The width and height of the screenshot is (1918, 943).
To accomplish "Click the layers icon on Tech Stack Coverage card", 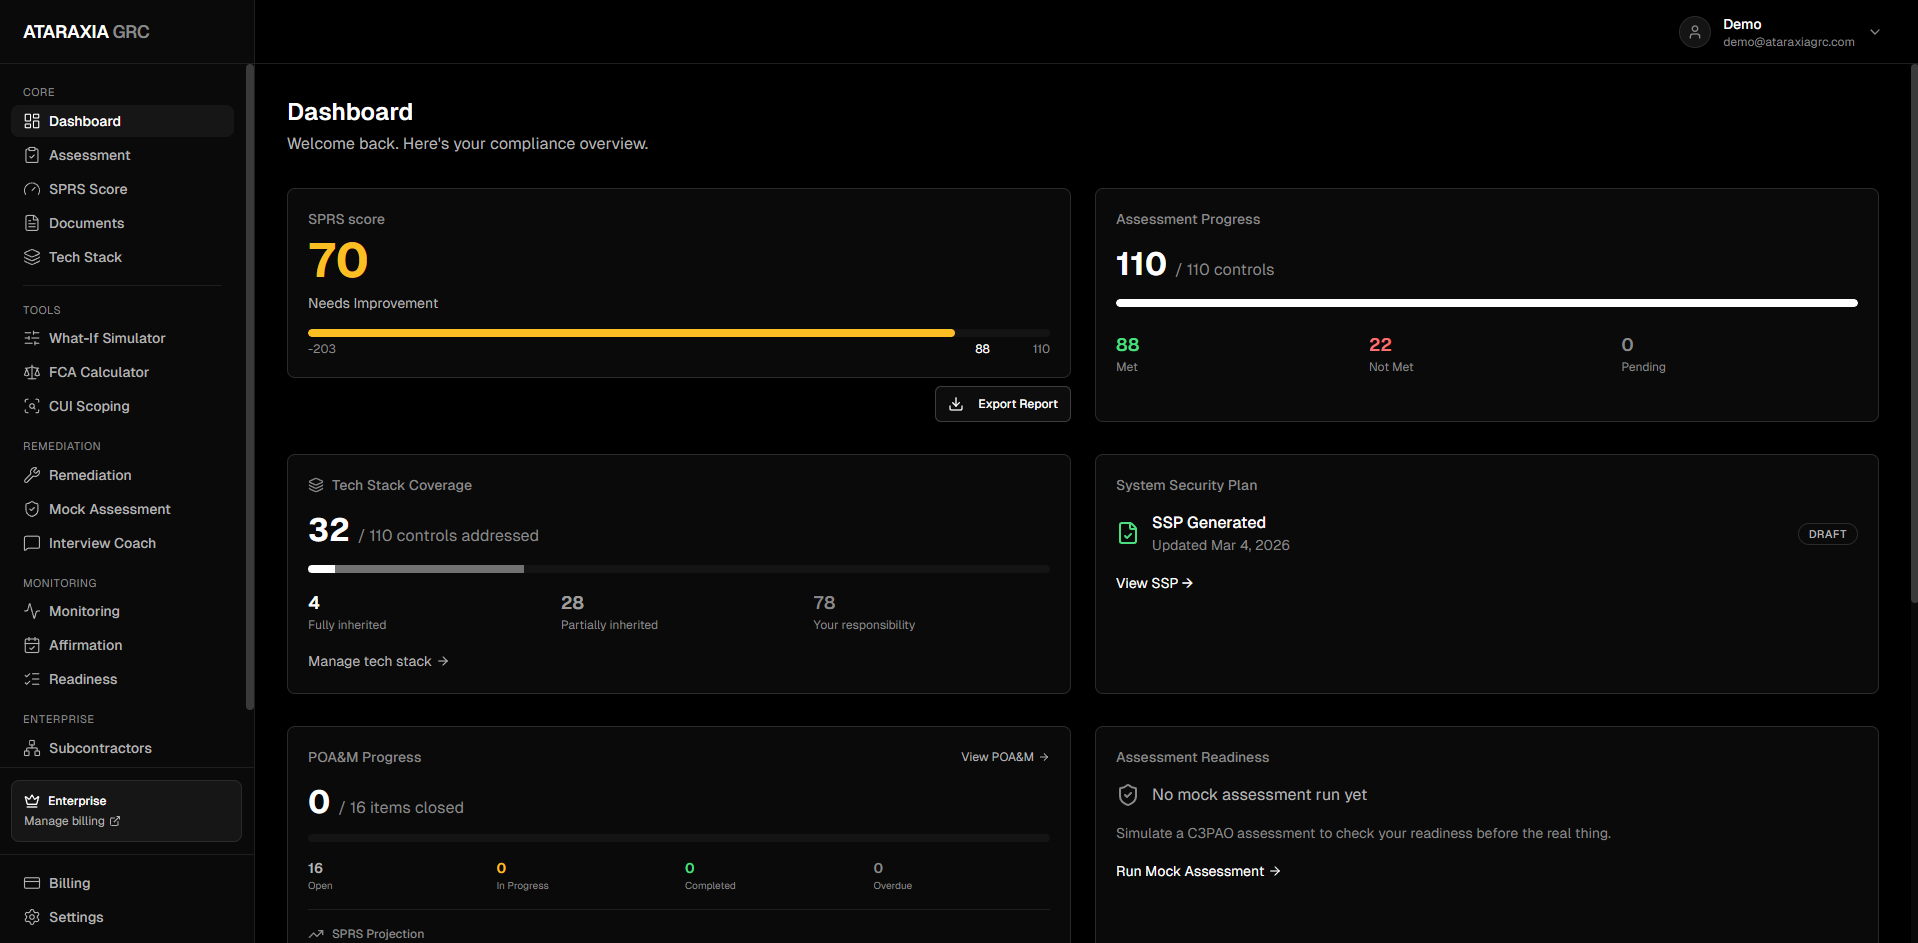I will coord(316,485).
